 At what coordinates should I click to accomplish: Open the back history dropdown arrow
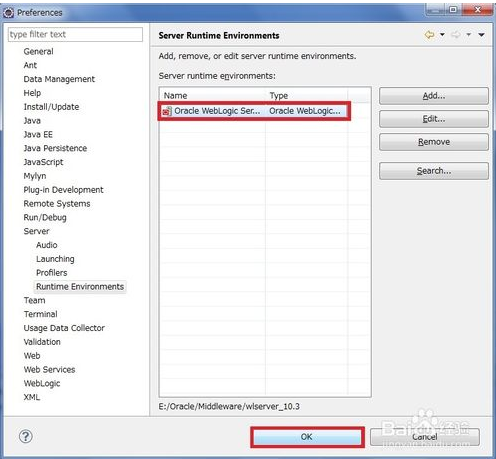(442, 35)
